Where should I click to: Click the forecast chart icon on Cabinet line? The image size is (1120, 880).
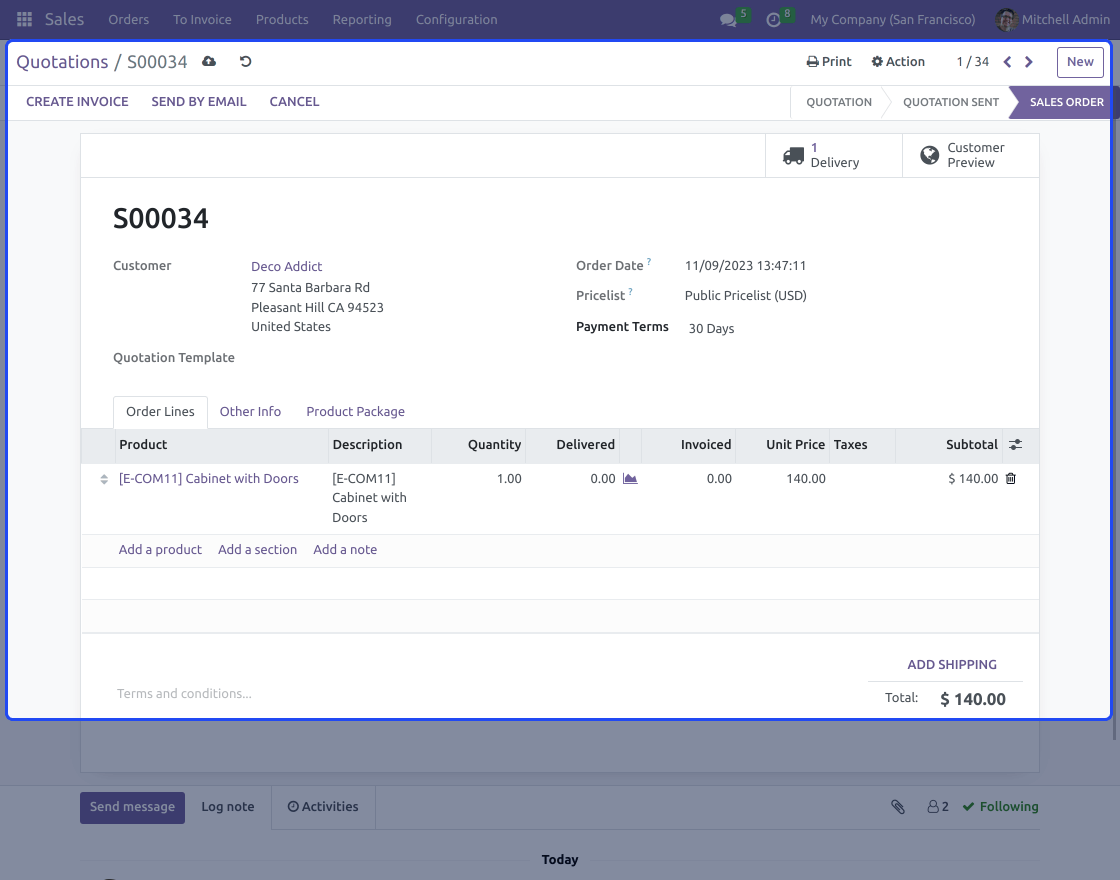click(x=630, y=479)
